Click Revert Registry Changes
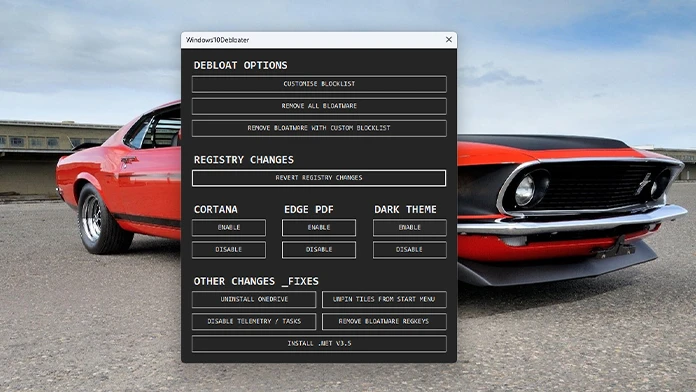Image resolution: width=696 pixels, height=392 pixels. click(x=319, y=178)
